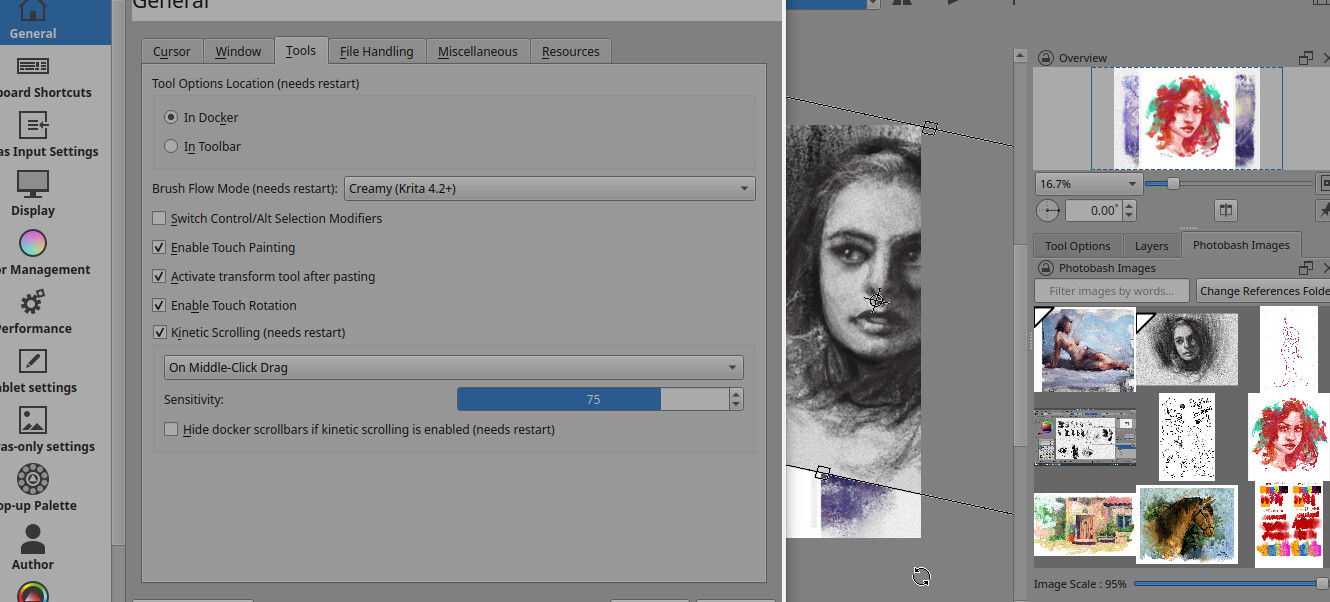Click the Change References Folder button
Screen dimensions: 1330x602
[1264, 291]
